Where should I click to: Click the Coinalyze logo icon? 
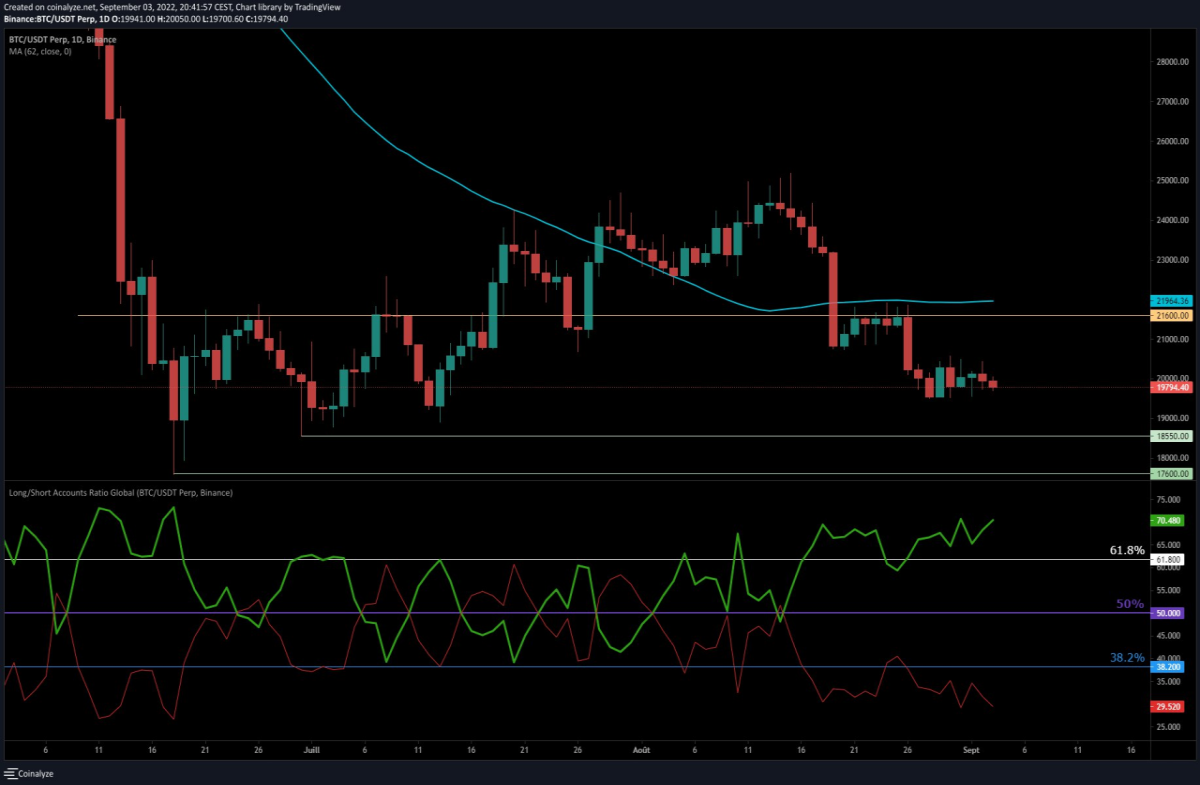(x=12, y=774)
